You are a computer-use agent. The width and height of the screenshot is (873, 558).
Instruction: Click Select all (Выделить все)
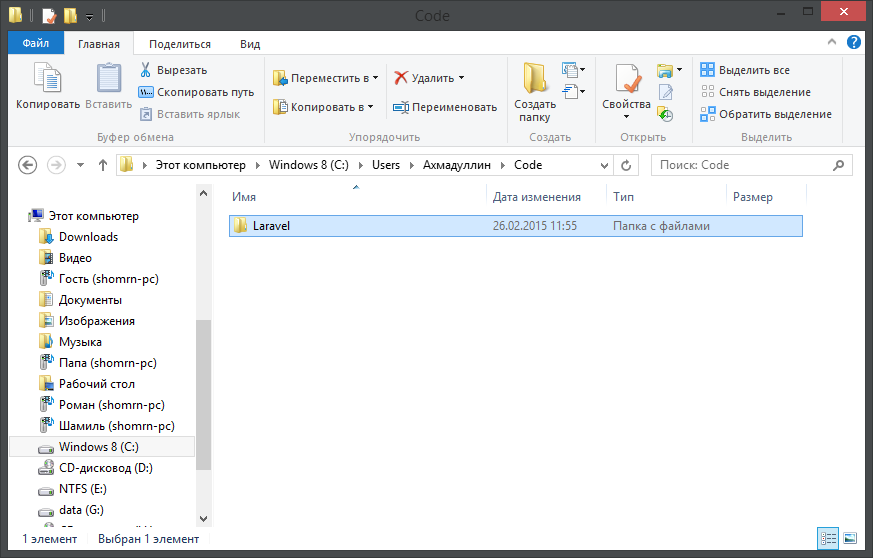pyautogui.click(x=745, y=70)
